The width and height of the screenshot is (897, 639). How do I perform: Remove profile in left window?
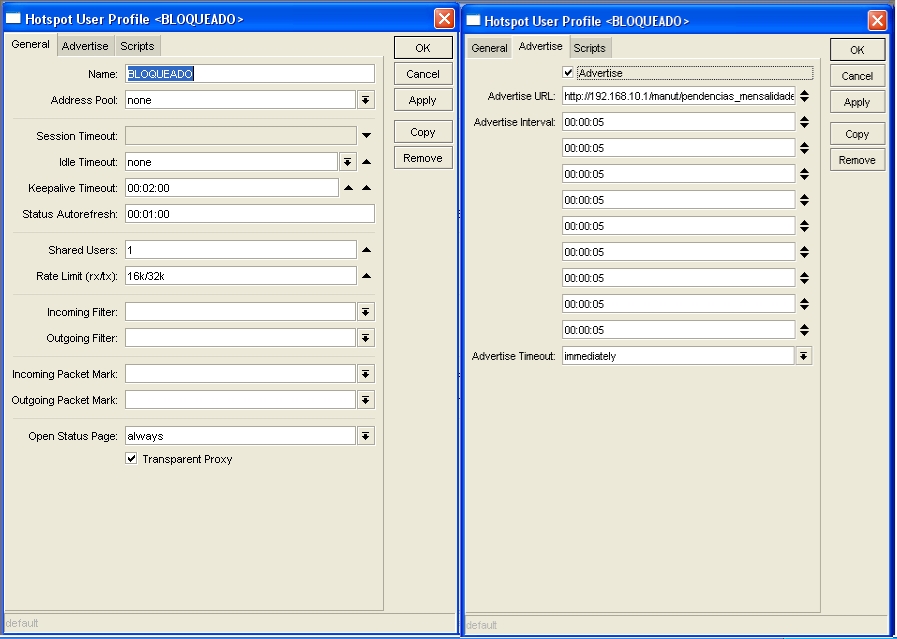(x=423, y=158)
